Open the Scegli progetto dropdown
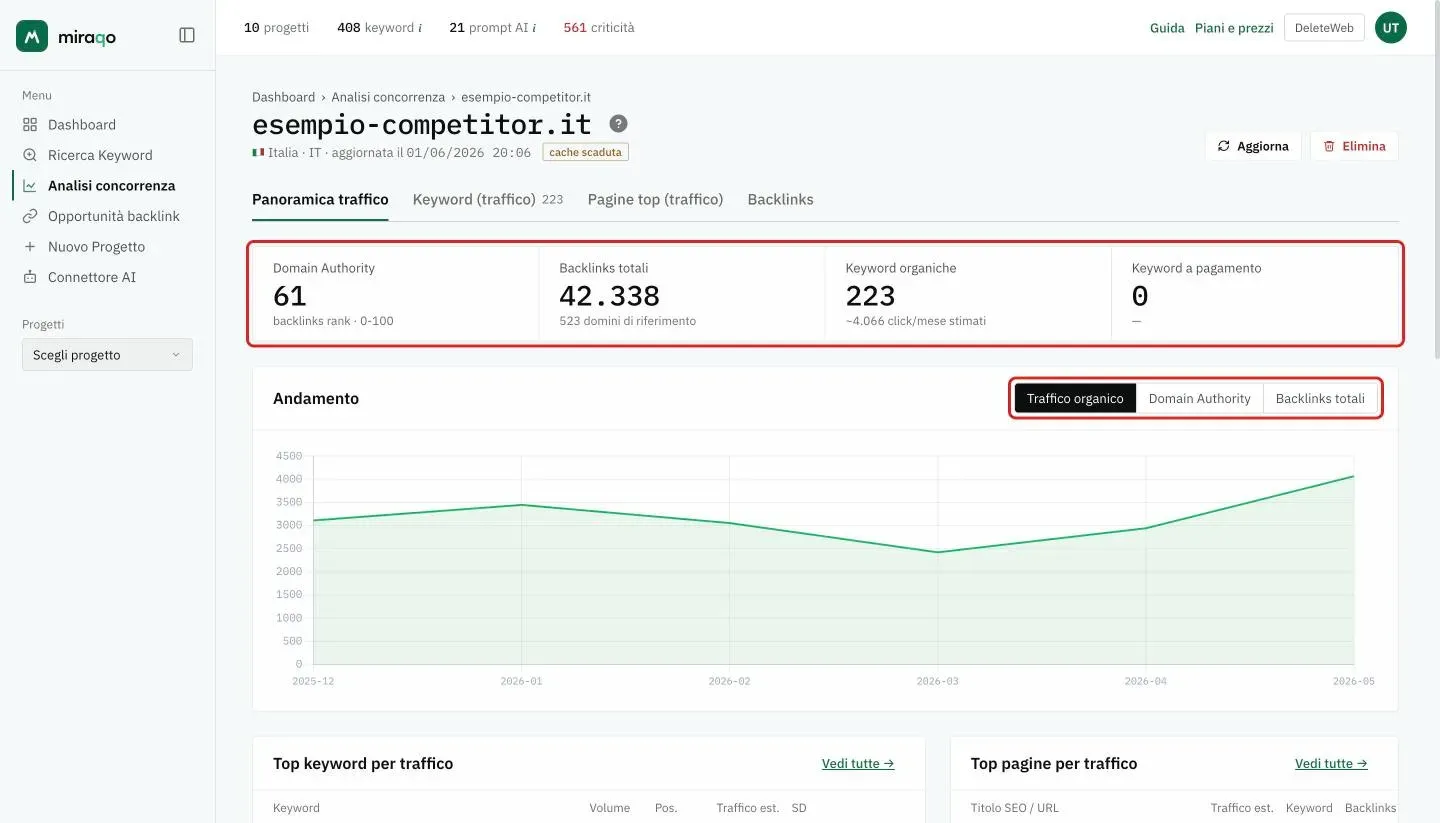 107,355
